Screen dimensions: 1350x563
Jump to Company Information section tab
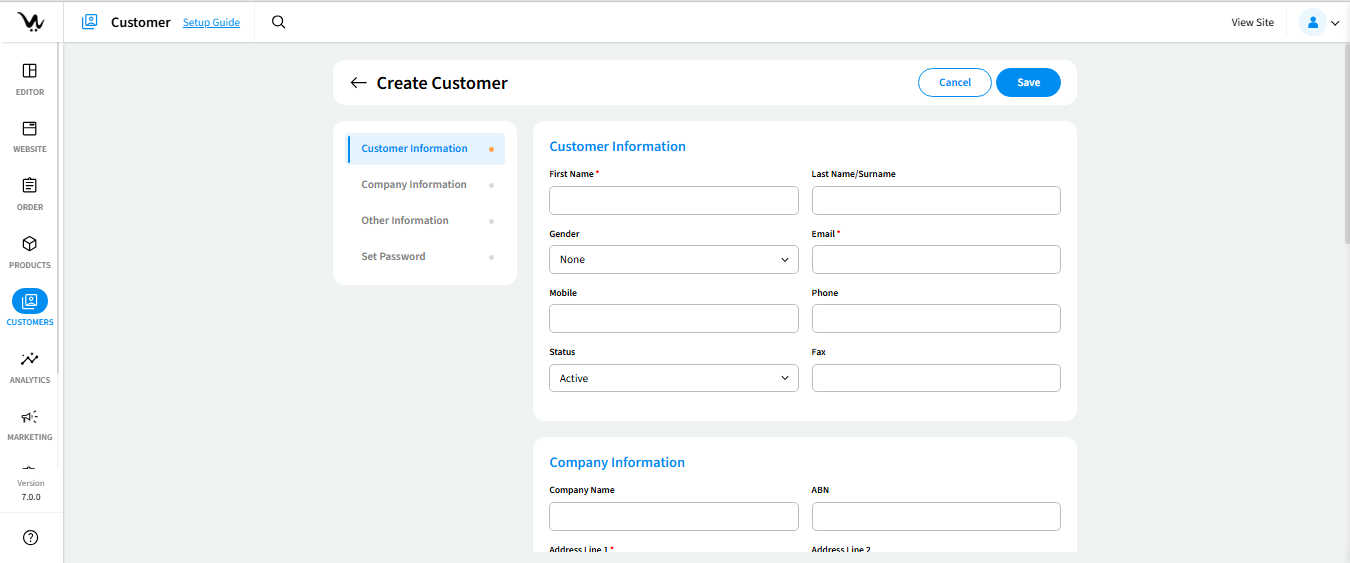pyautogui.click(x=414, y=185)
